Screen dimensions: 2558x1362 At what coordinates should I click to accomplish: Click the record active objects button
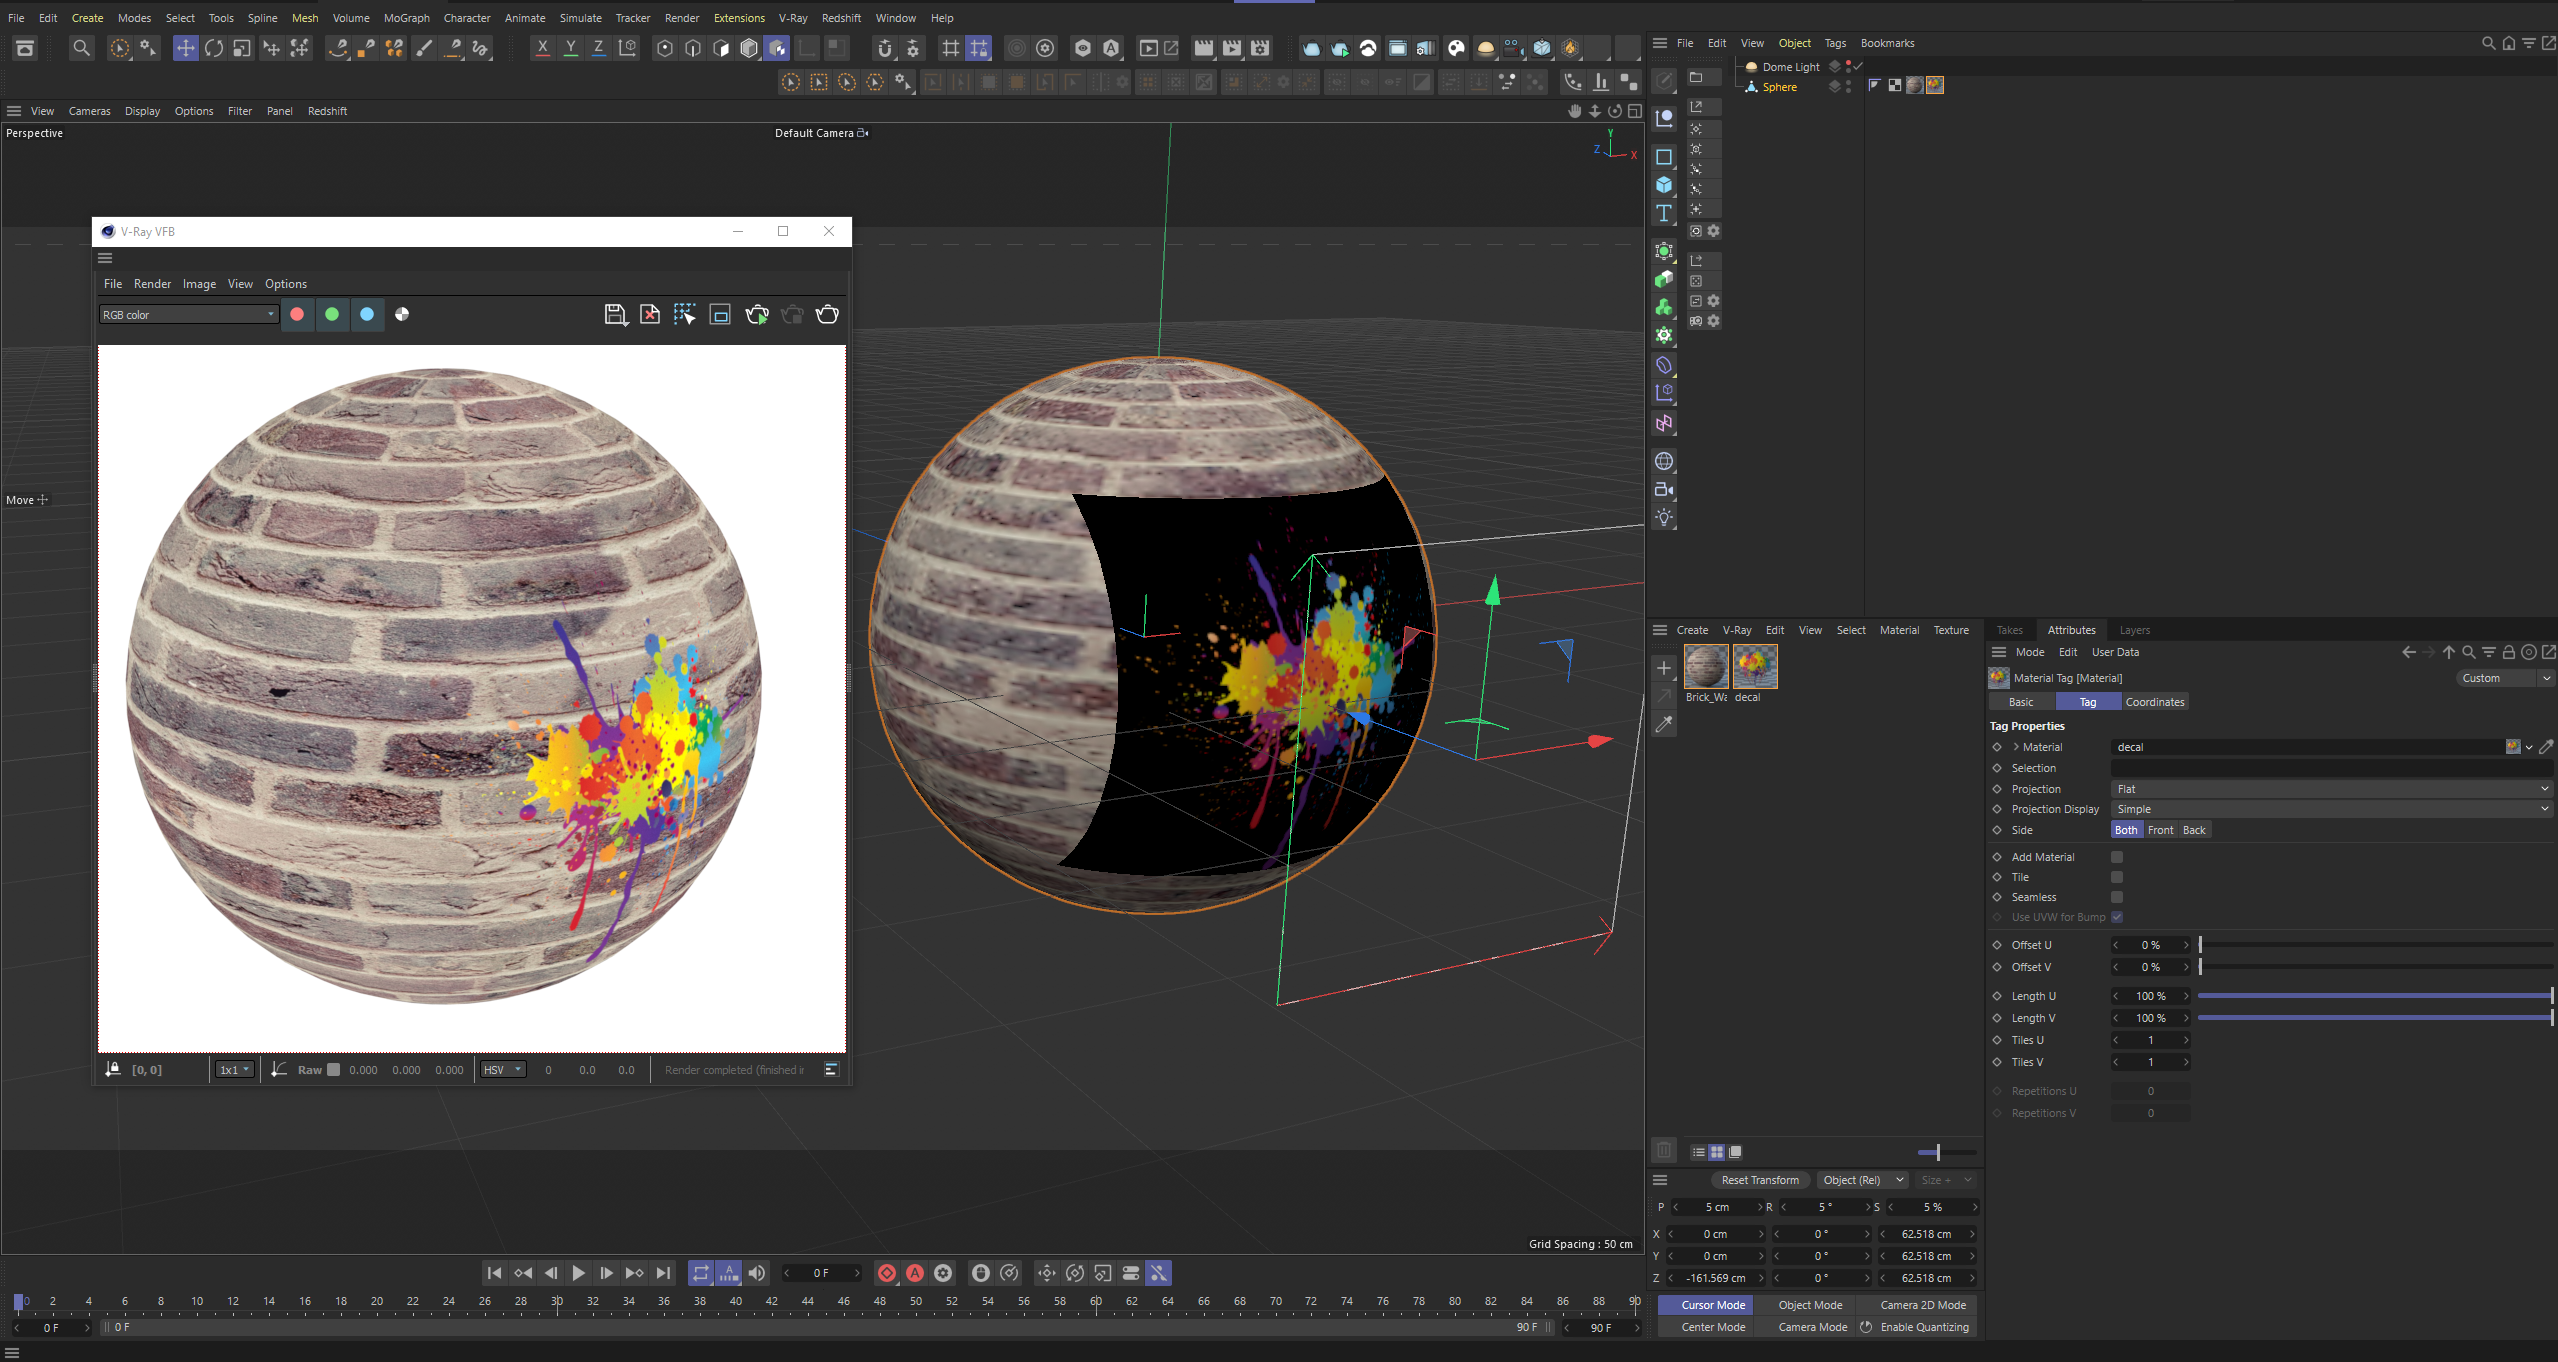click(886, 1273)
